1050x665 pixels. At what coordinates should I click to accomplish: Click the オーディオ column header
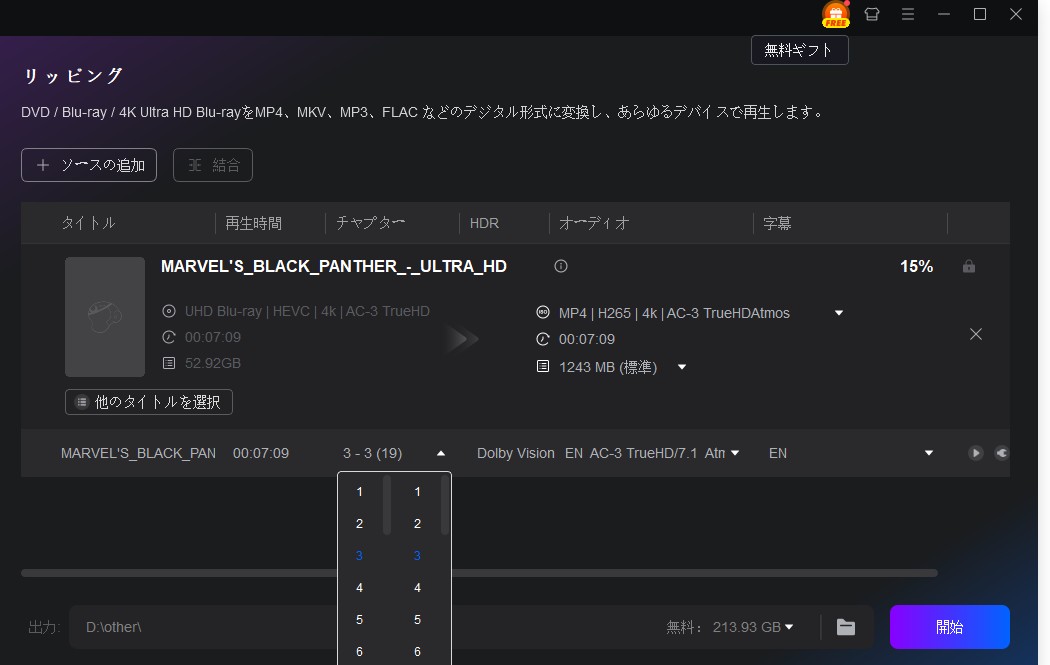click(595, 223)
